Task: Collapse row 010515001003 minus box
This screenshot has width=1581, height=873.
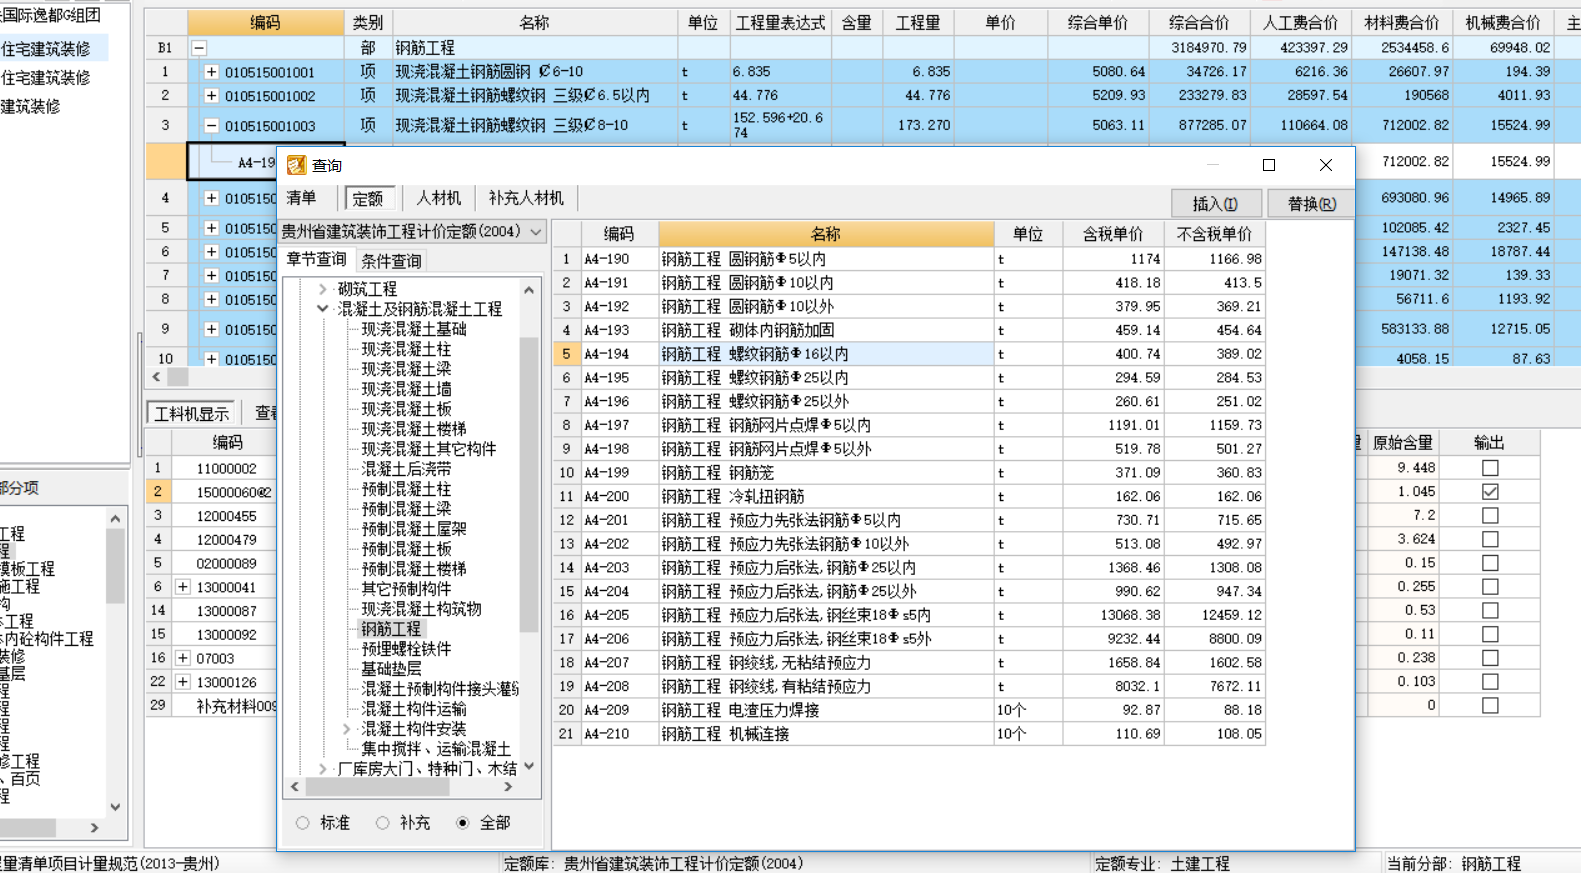Action: 211,126
